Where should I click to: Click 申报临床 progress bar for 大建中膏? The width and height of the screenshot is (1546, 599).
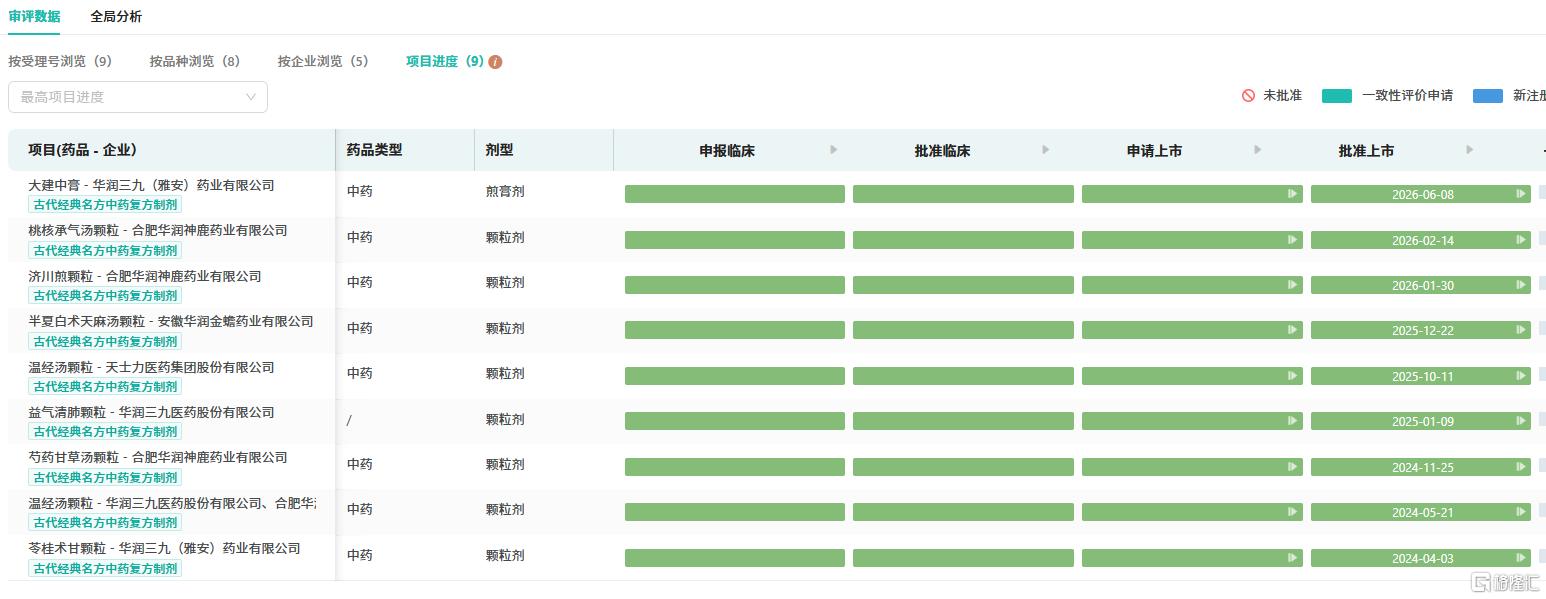(735, 194)
